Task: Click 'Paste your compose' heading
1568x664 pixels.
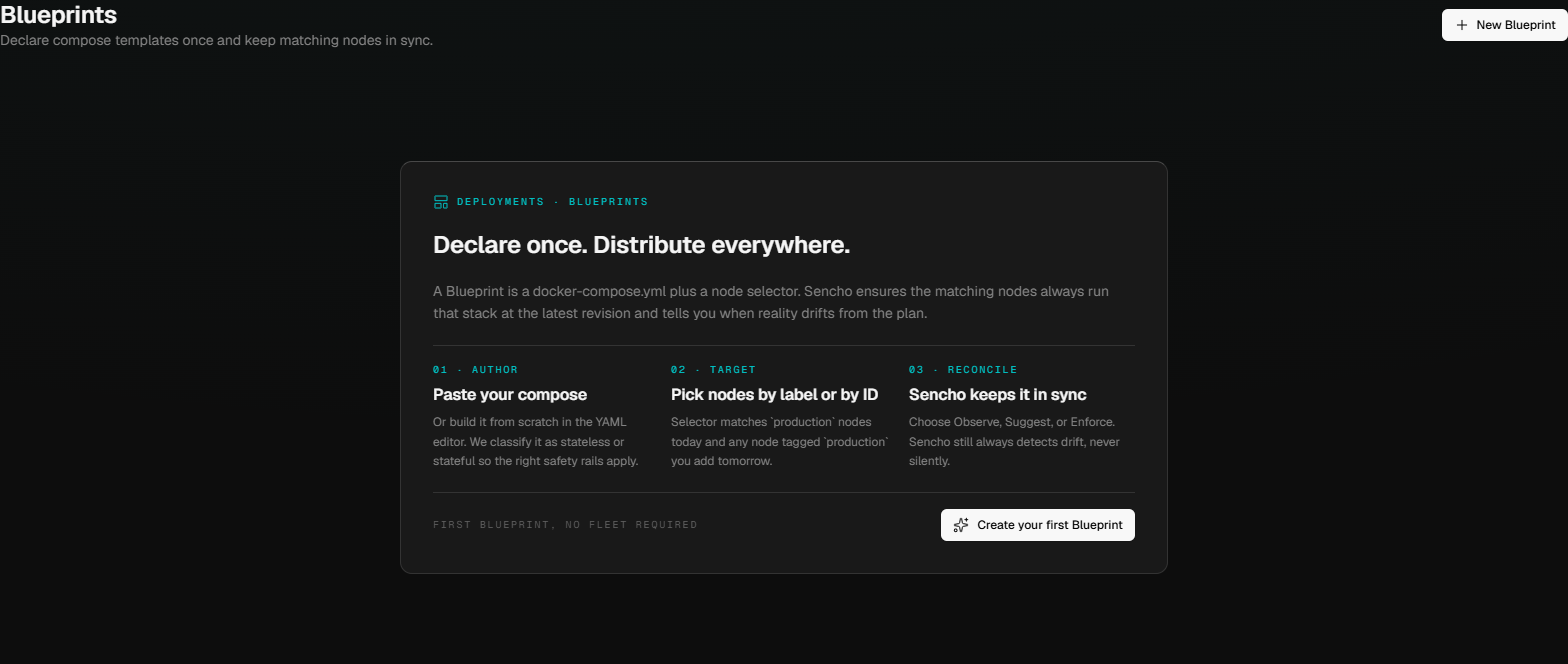Action: tap(510, 395)
